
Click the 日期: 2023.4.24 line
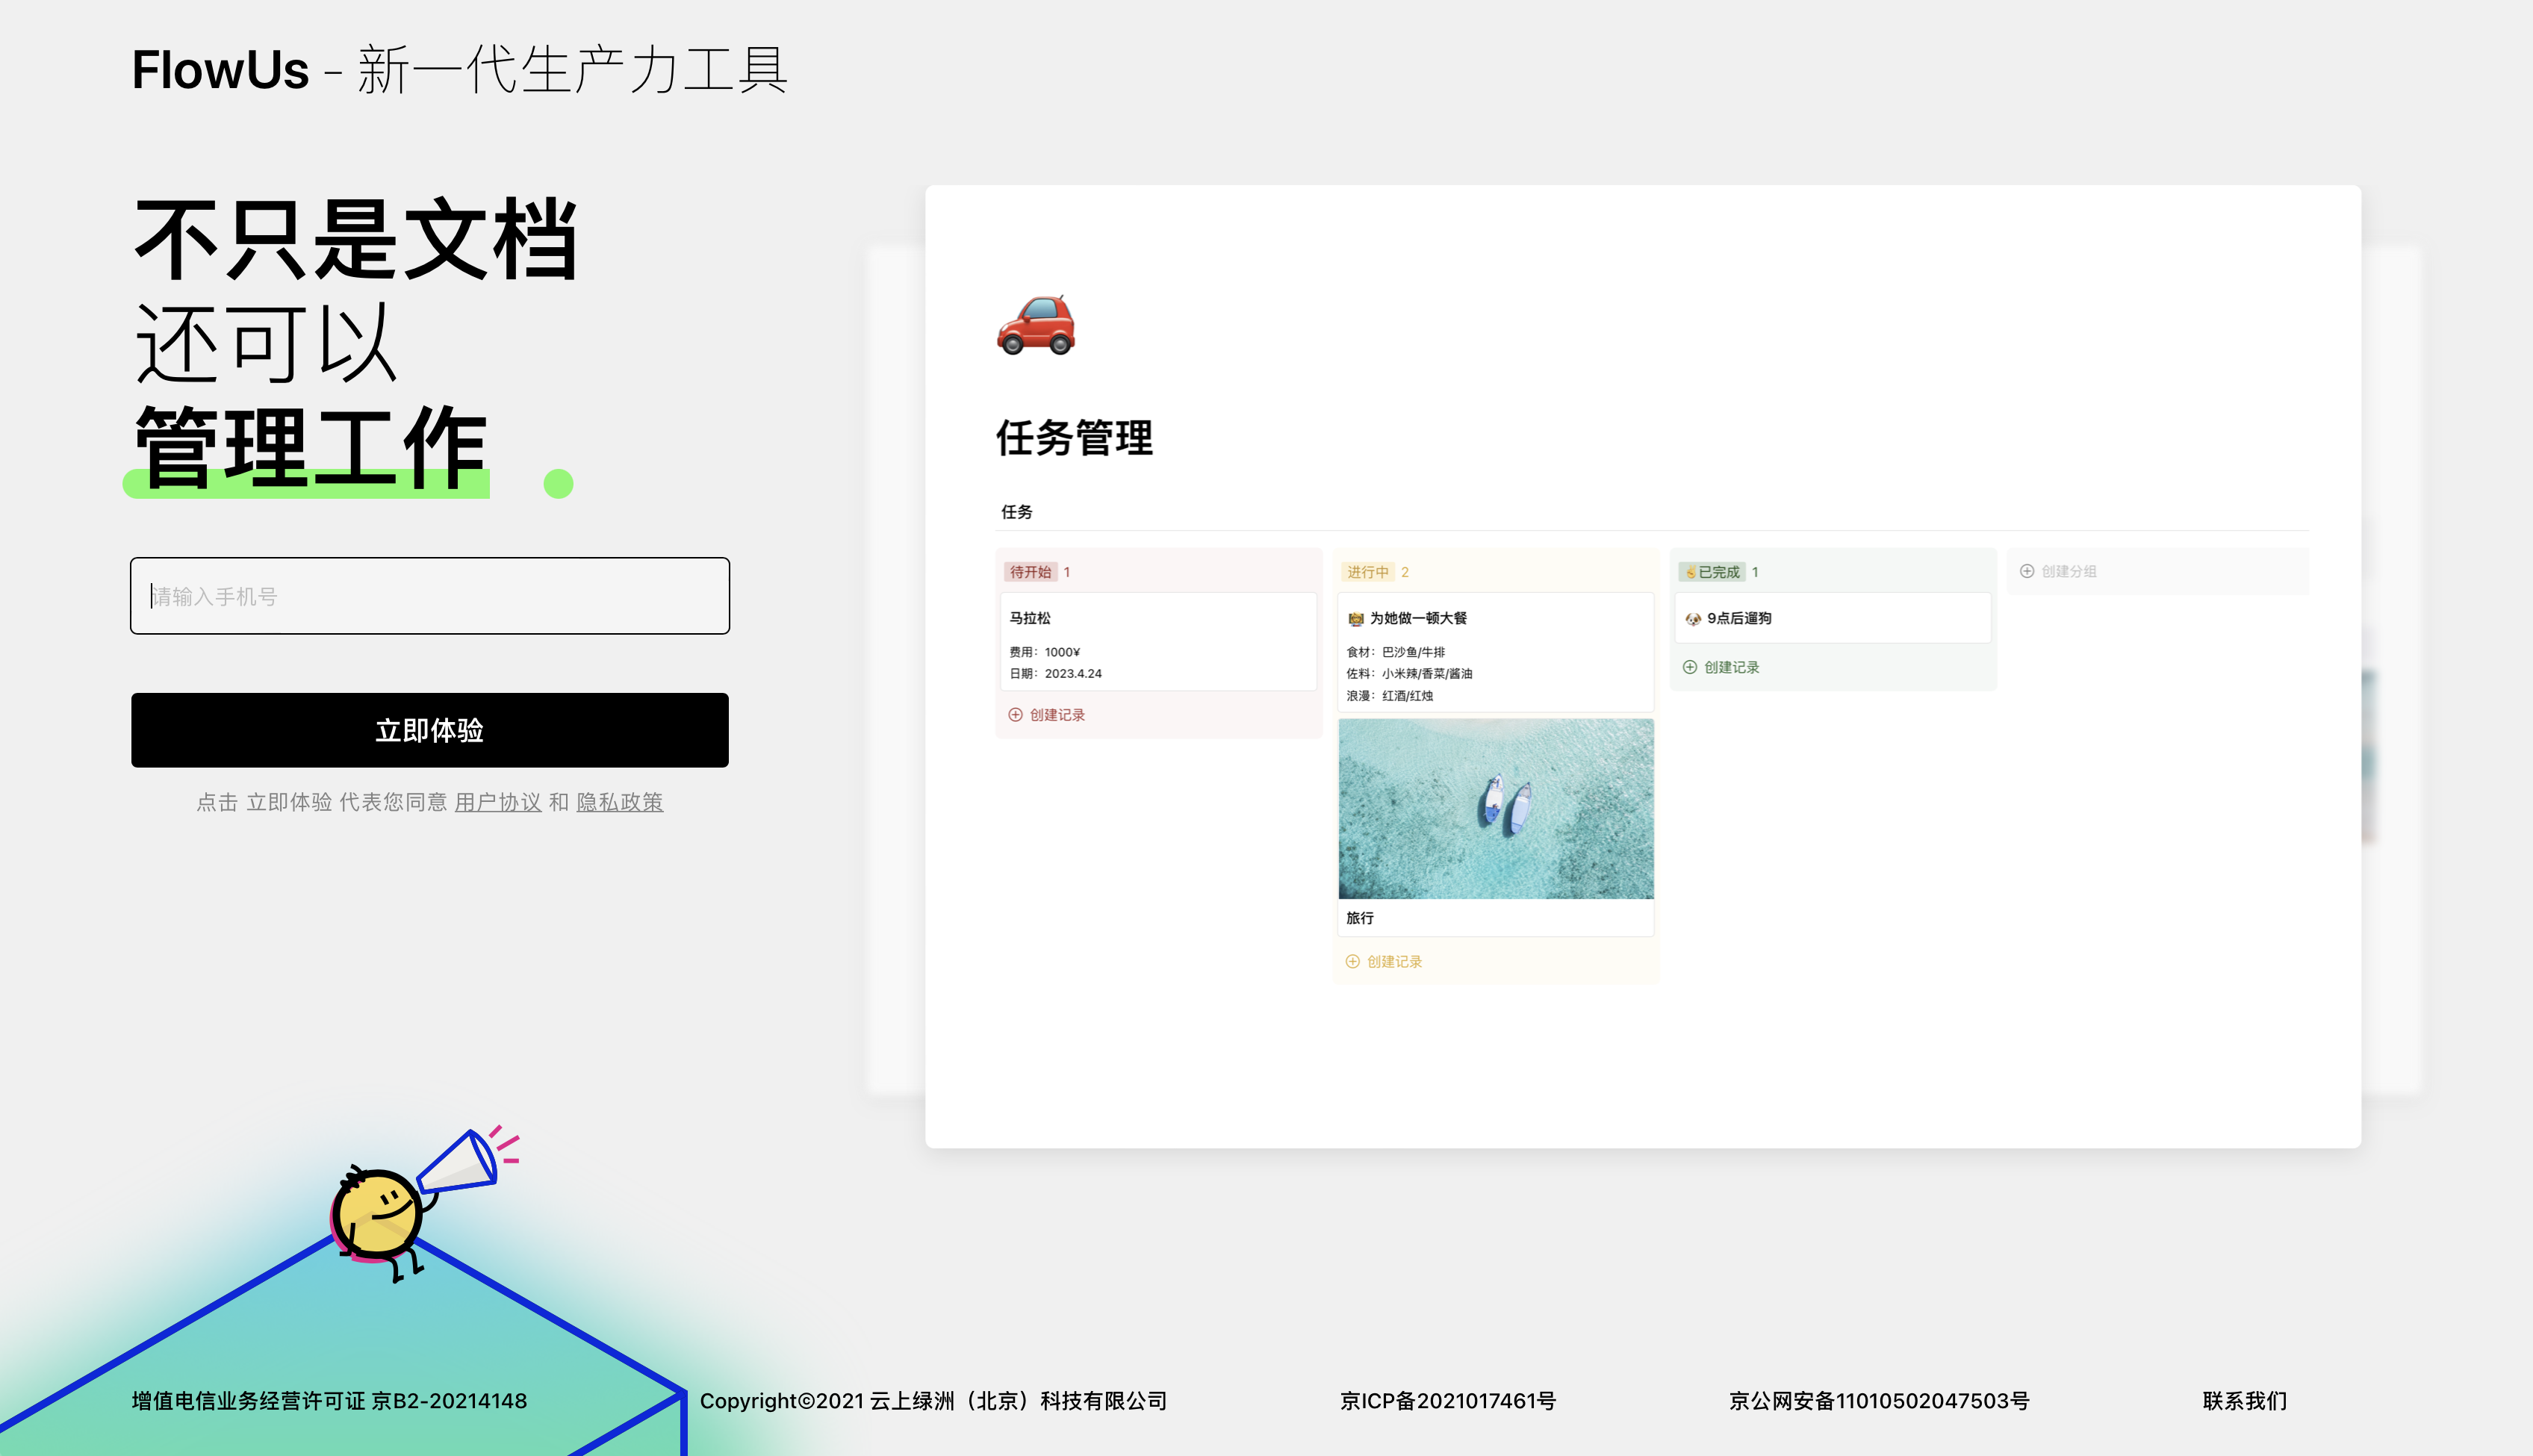(1055, 674)
